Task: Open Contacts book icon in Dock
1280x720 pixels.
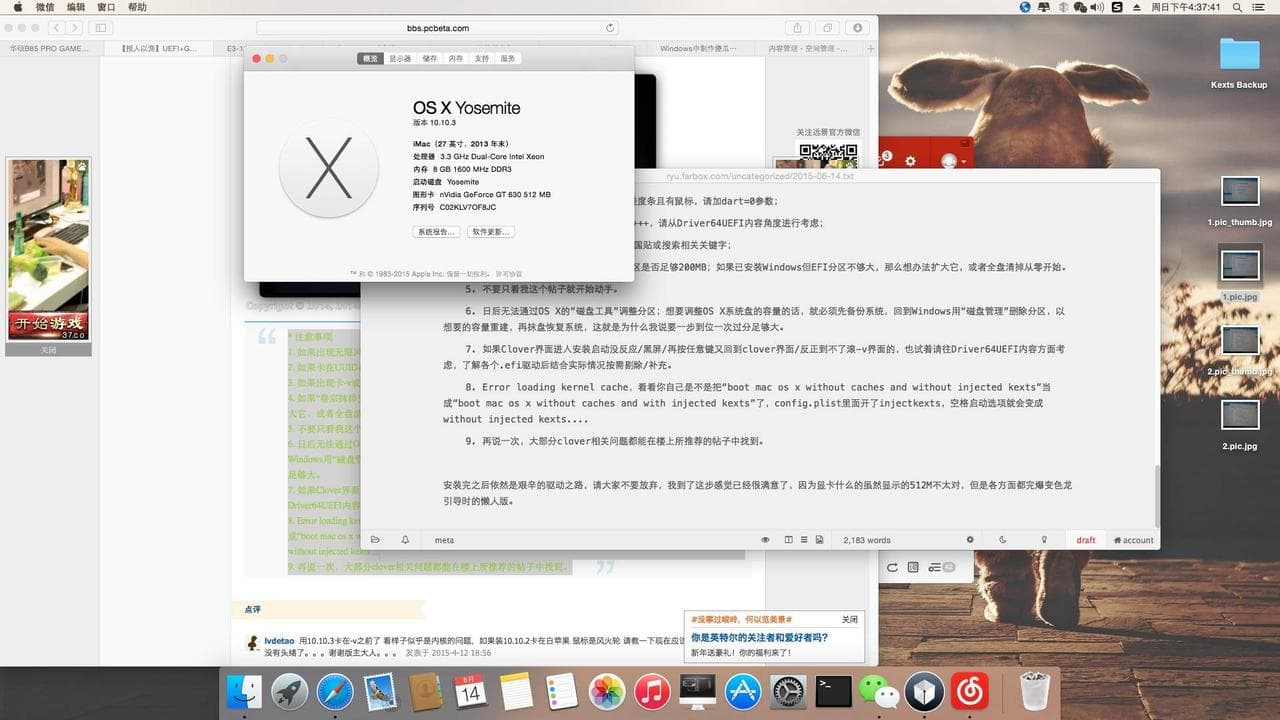Action: click(x=426, y=691)
